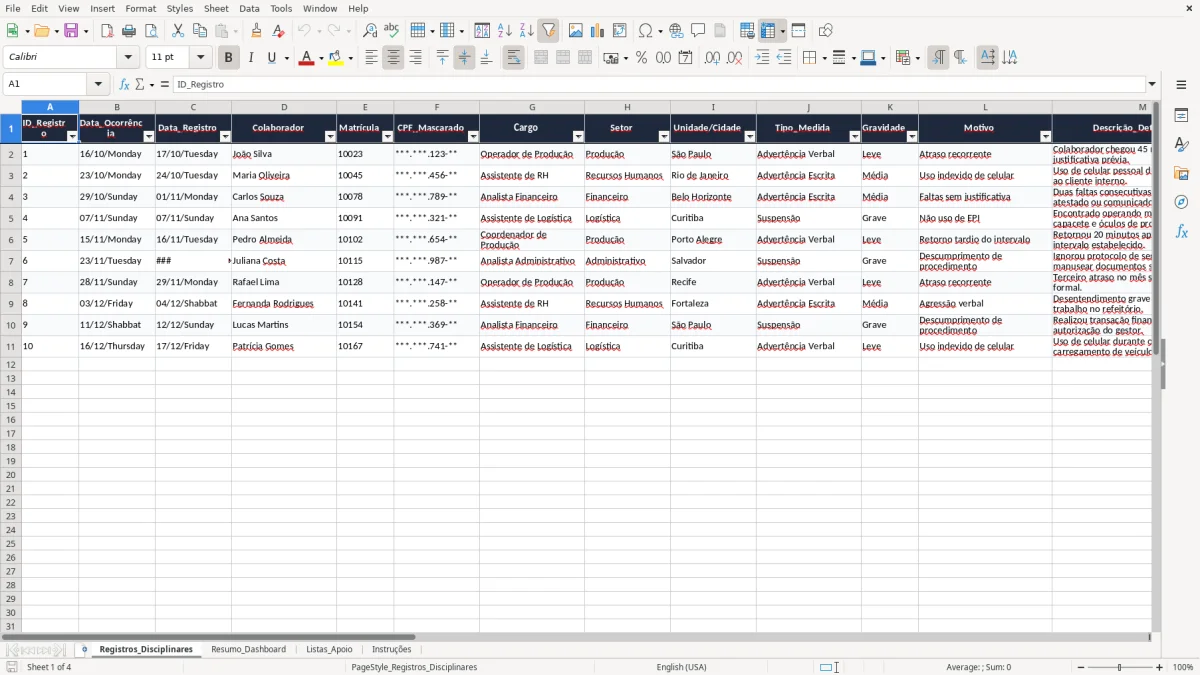Toggle Center Vertically alignment
Screen dimensions: 1200x675
click(464, 58)
